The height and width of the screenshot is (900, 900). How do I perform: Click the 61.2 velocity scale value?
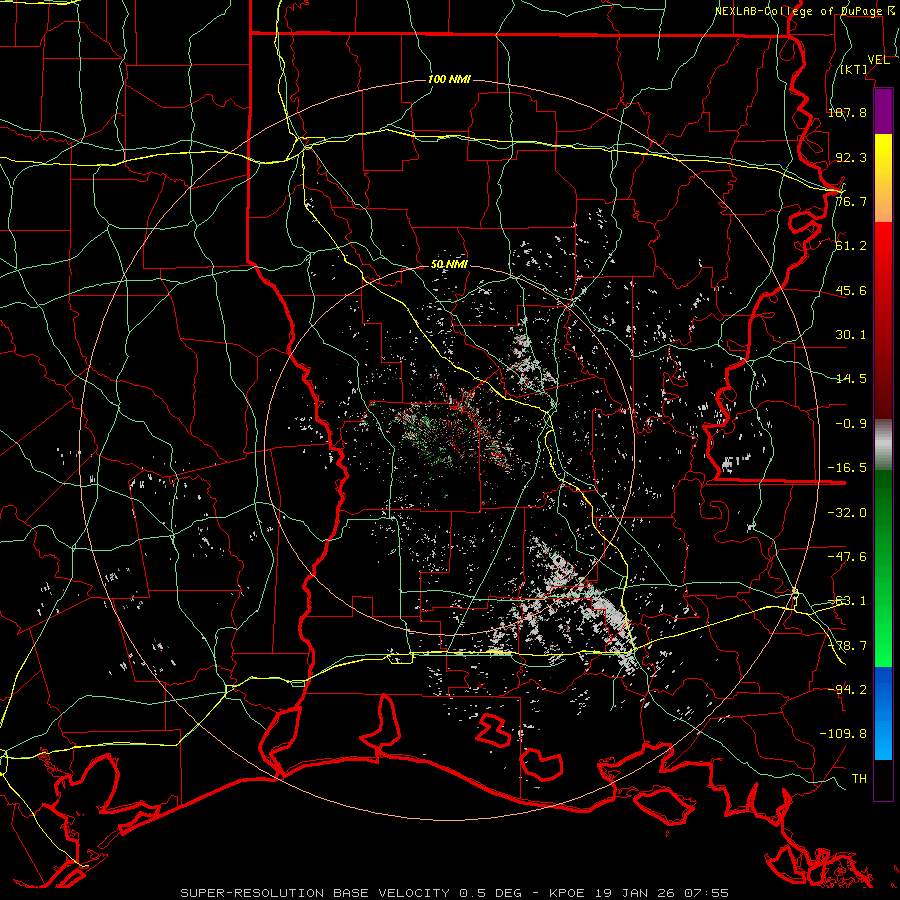(x=851, y=246)
